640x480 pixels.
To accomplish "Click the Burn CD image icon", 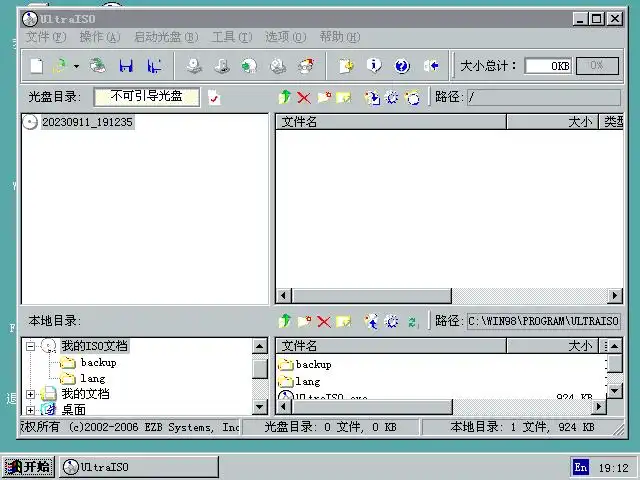I will [306, 66].
